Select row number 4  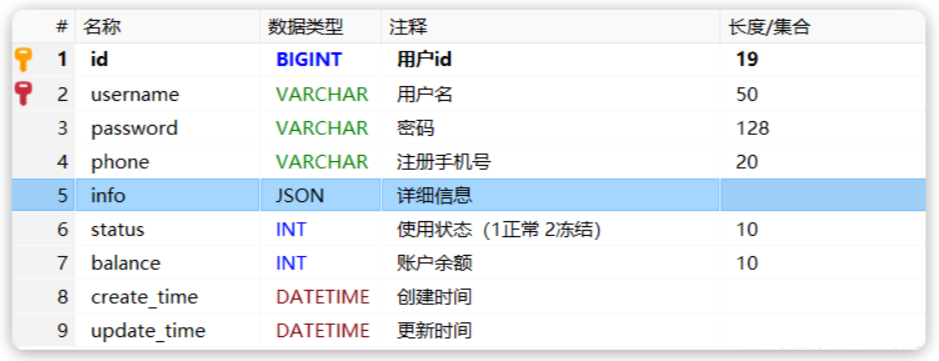point(63,162)
